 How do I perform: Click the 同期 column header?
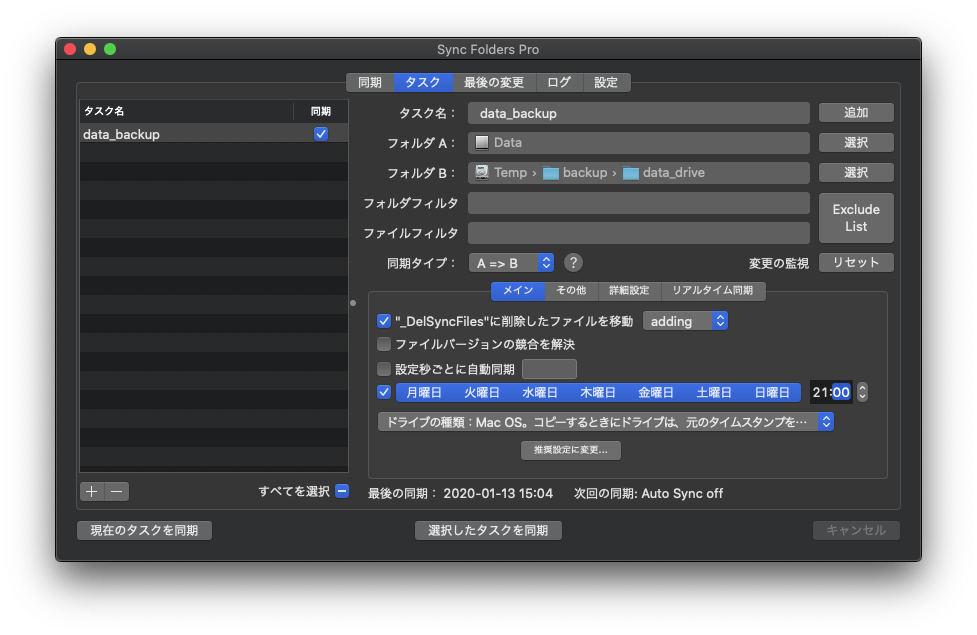point(321,111)
